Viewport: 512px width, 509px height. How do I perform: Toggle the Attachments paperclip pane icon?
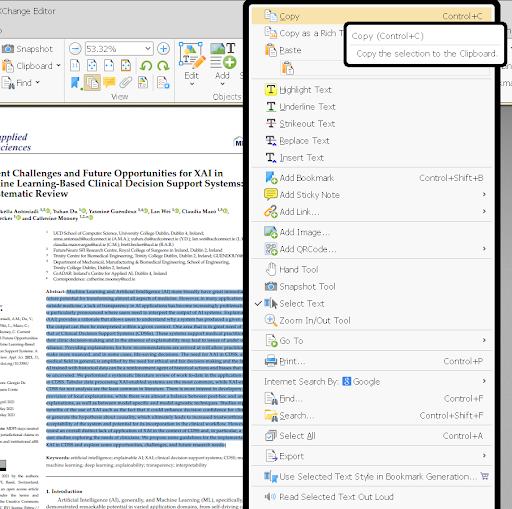(126, 82)
